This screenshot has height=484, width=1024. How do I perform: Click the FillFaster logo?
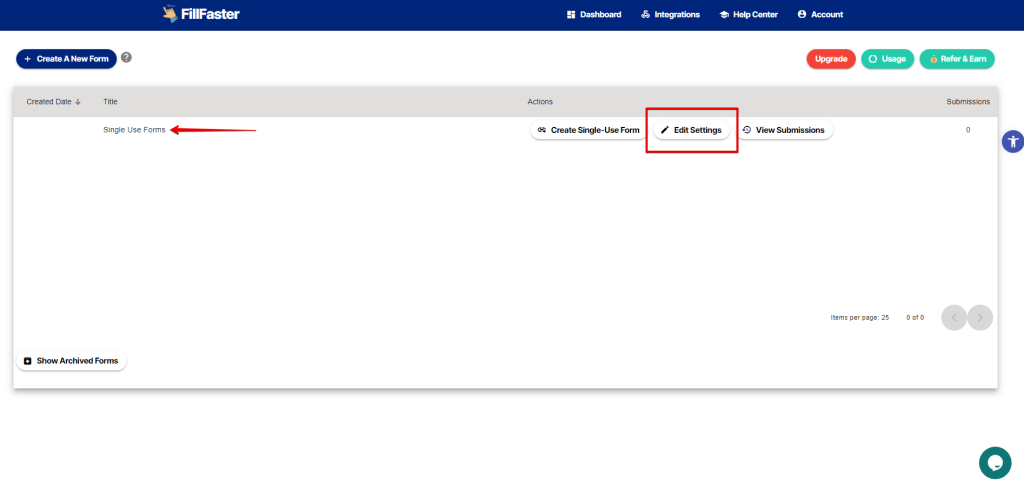tap(200, 15)
